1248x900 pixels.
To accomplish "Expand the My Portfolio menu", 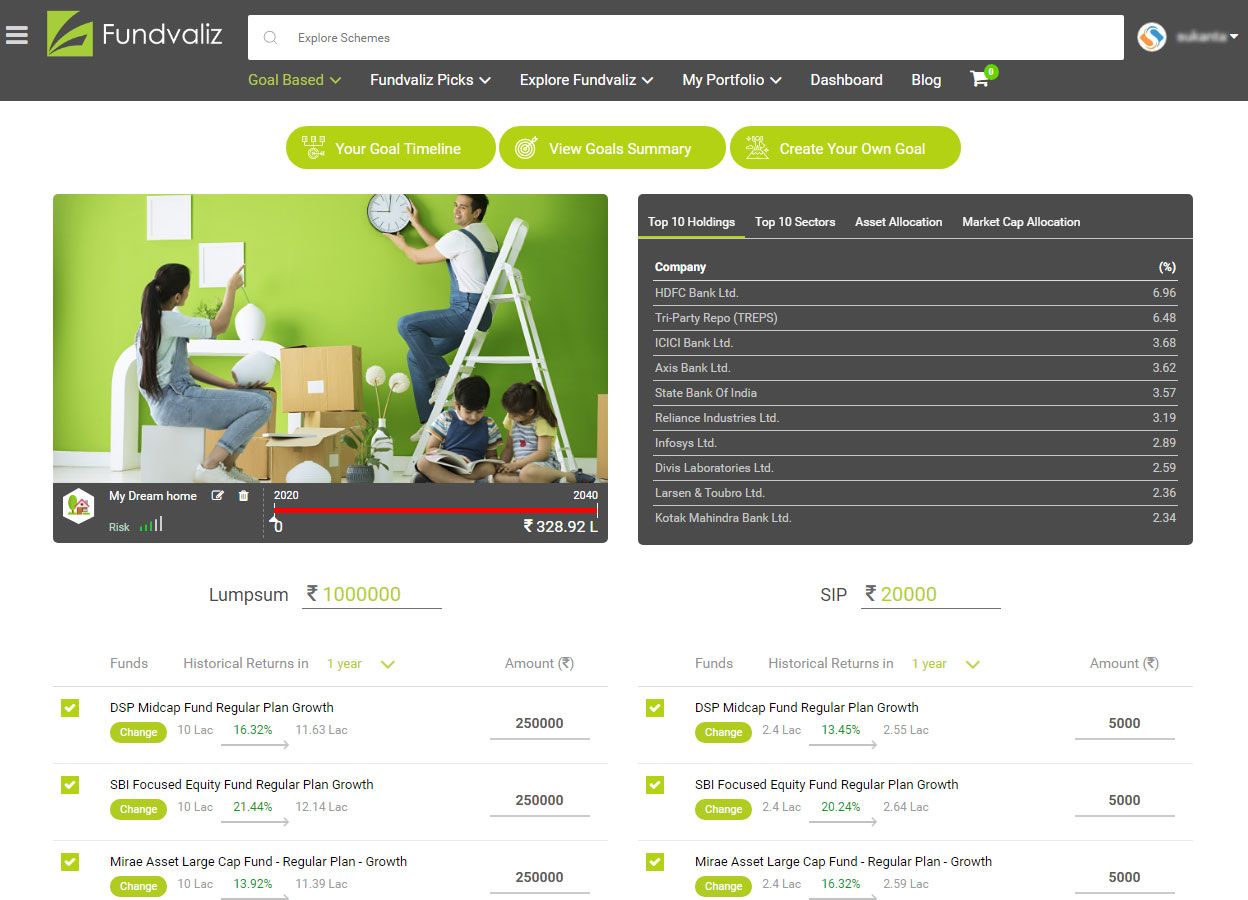I will click(x=732, y=80).
